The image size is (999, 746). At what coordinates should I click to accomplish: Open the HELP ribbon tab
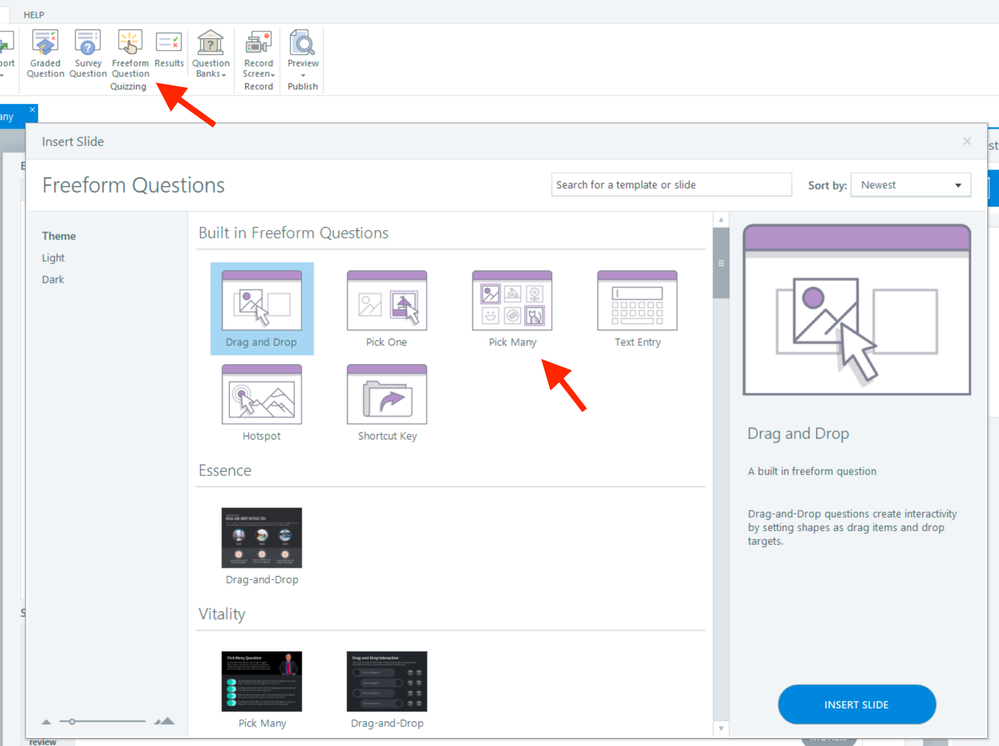(34, 15)
